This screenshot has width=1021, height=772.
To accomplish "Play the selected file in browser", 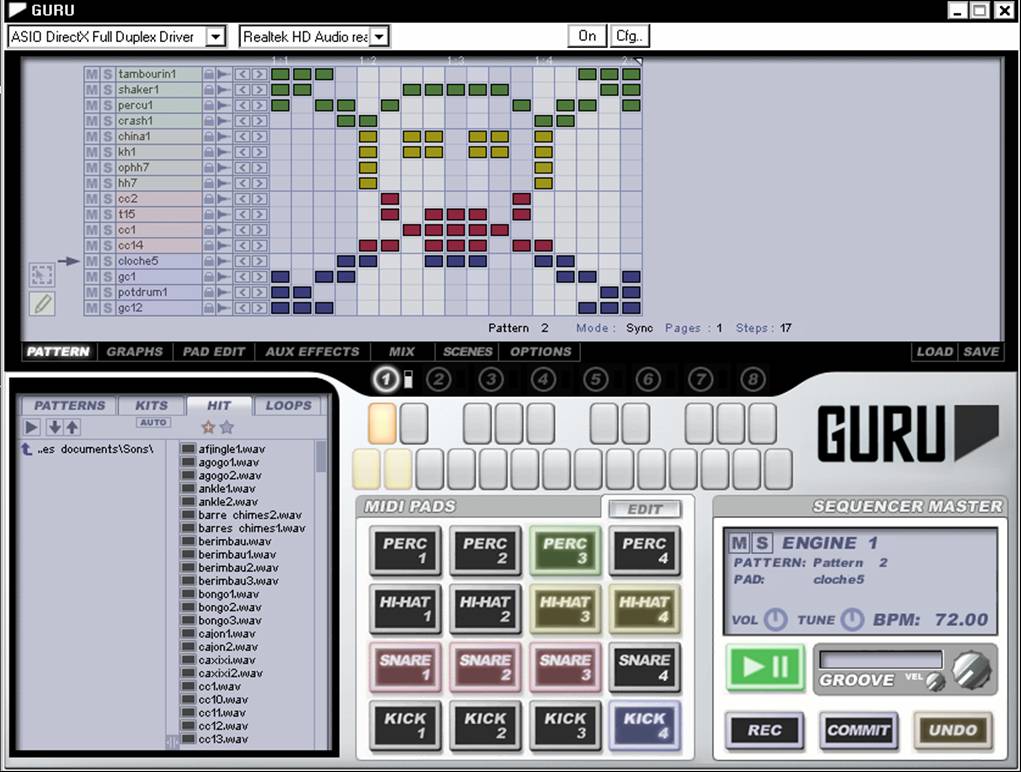I will 31,428.
